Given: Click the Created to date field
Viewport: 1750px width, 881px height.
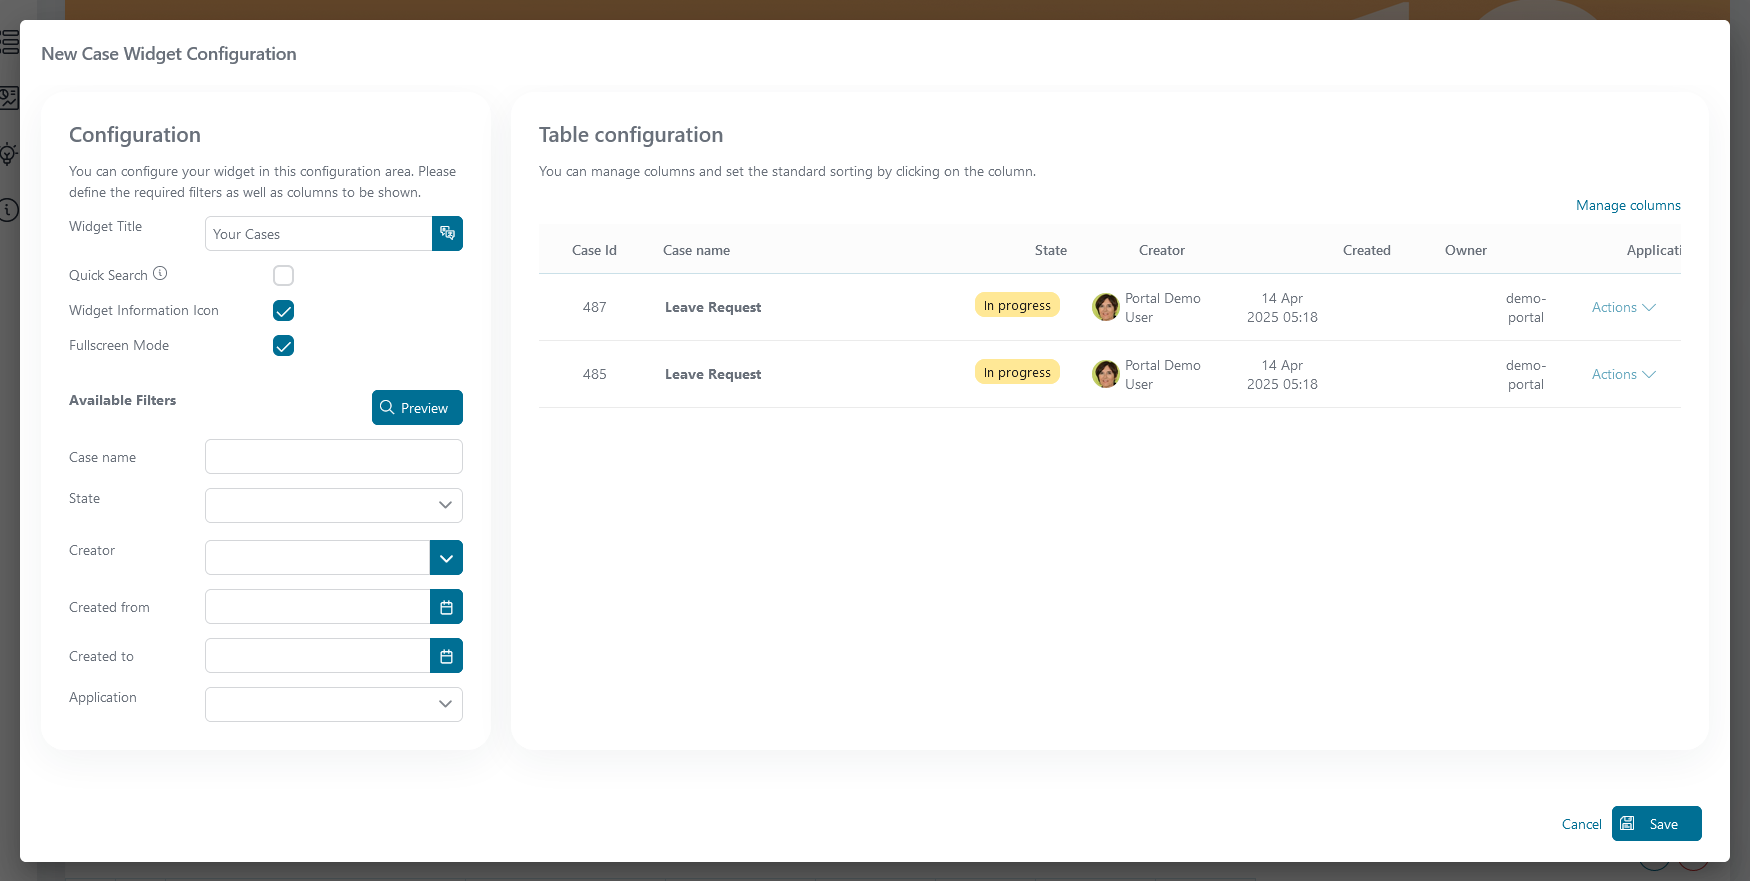Looking at the screenshot, I should coord(318,656).
